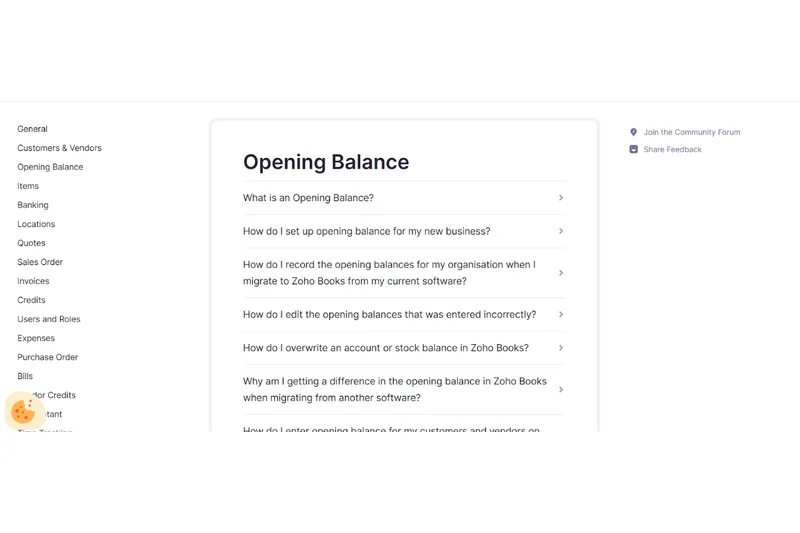Select Users and Roles in sidebar
The width and height of the screenshot is (800, 533).
click(x=49, y=319)
